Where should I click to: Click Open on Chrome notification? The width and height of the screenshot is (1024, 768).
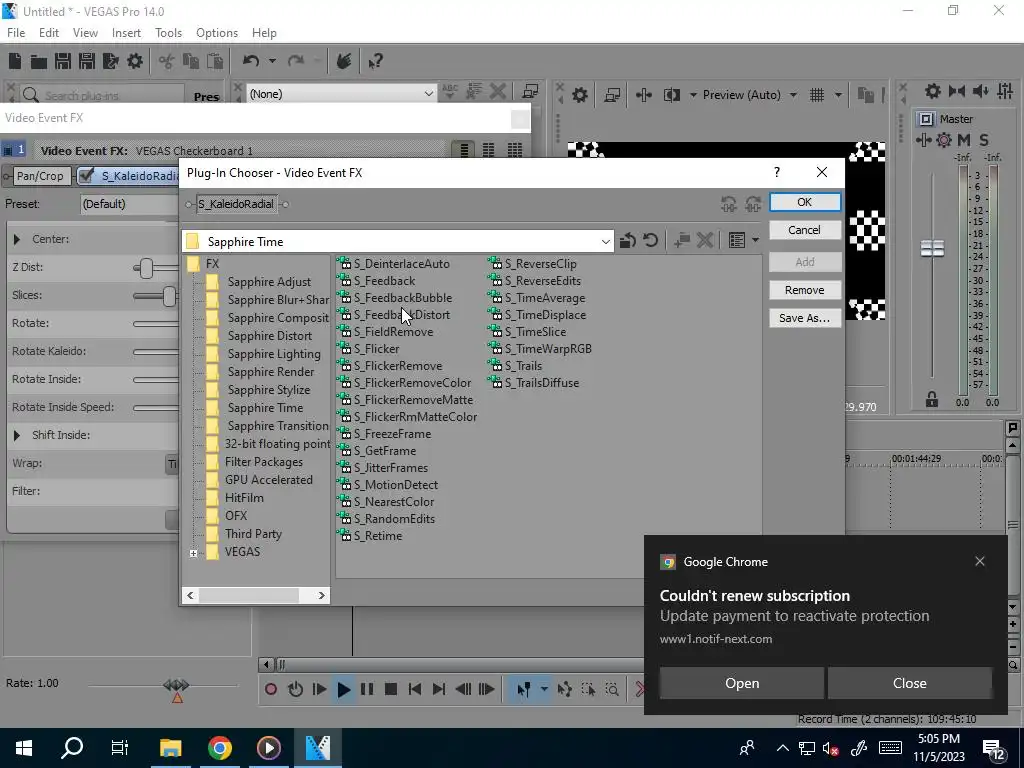coord(742,683)
